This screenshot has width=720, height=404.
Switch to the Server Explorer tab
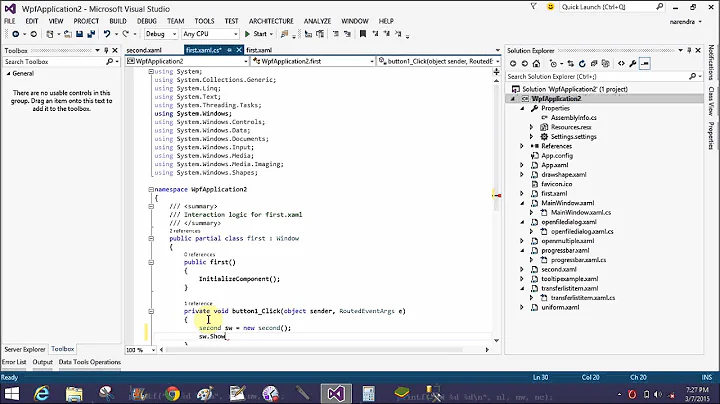25,349
